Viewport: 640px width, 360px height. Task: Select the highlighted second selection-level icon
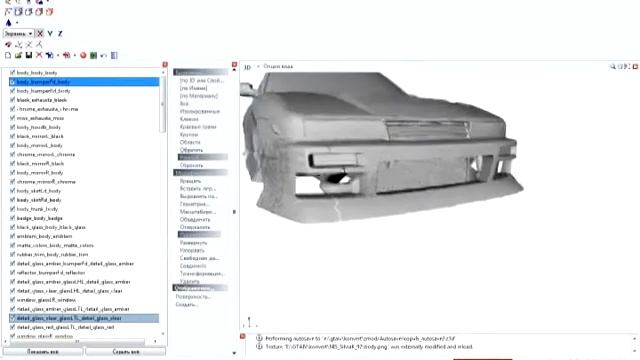(18, 12)
